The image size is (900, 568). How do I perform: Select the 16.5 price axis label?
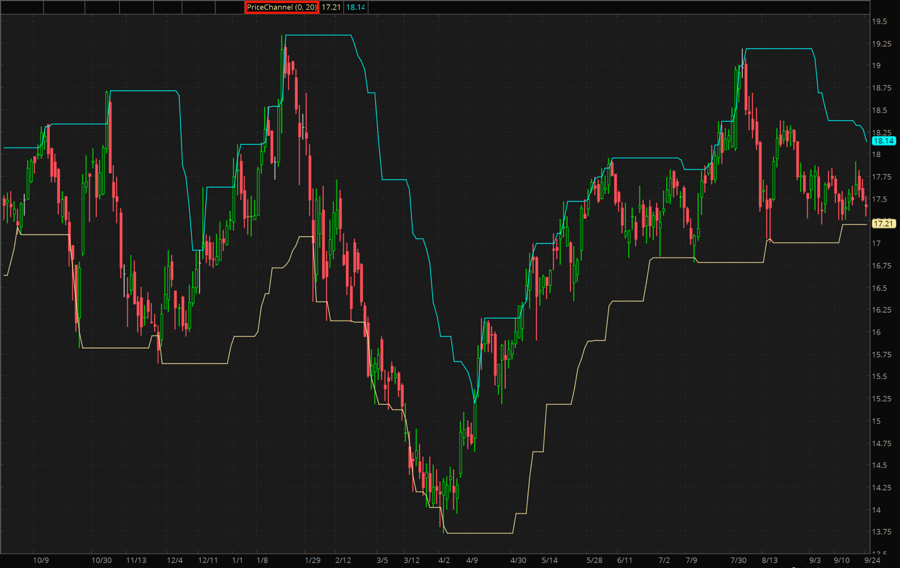pyautogui.click(x=881, y=288)
